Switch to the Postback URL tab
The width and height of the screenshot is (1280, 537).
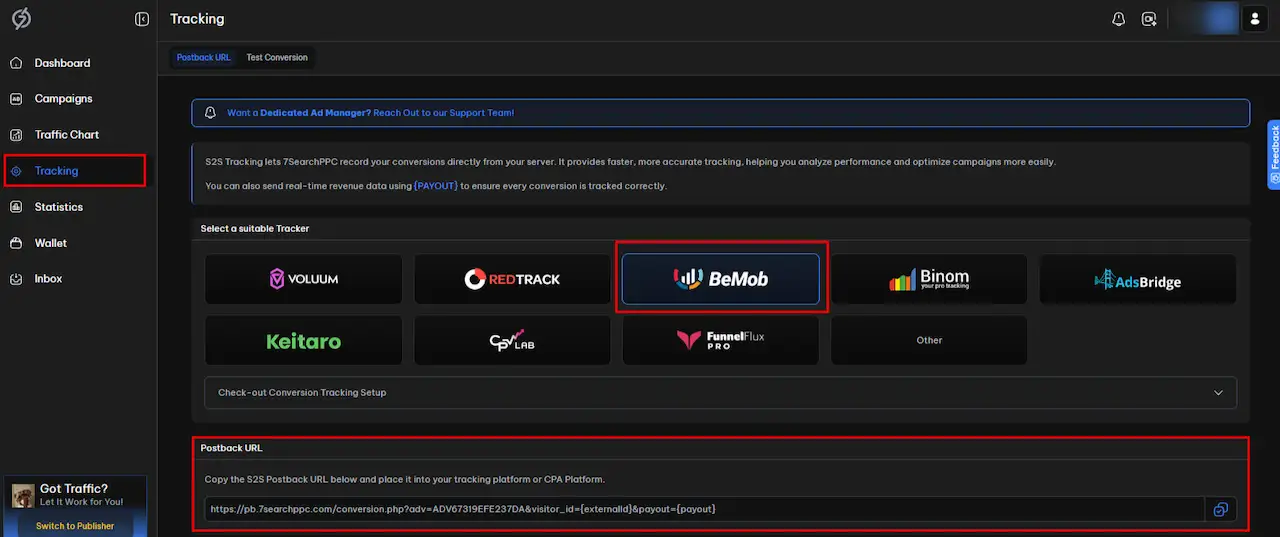pyautogui.click(x=204, y=58)
